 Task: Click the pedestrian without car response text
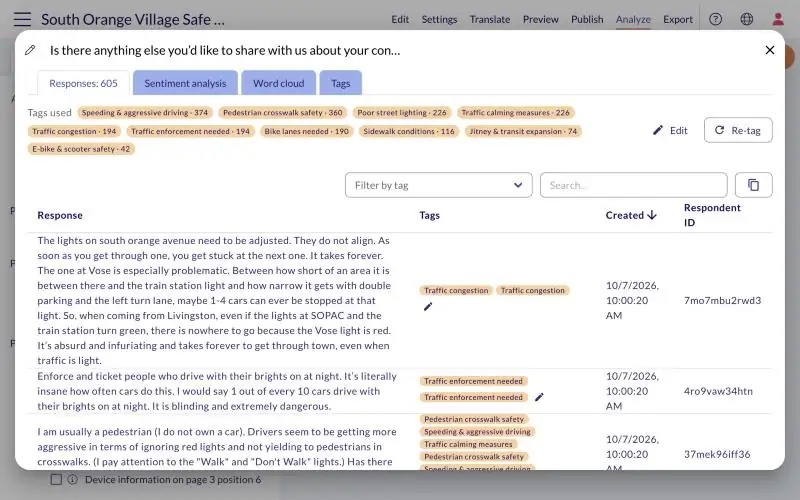[x=217, y=447]
